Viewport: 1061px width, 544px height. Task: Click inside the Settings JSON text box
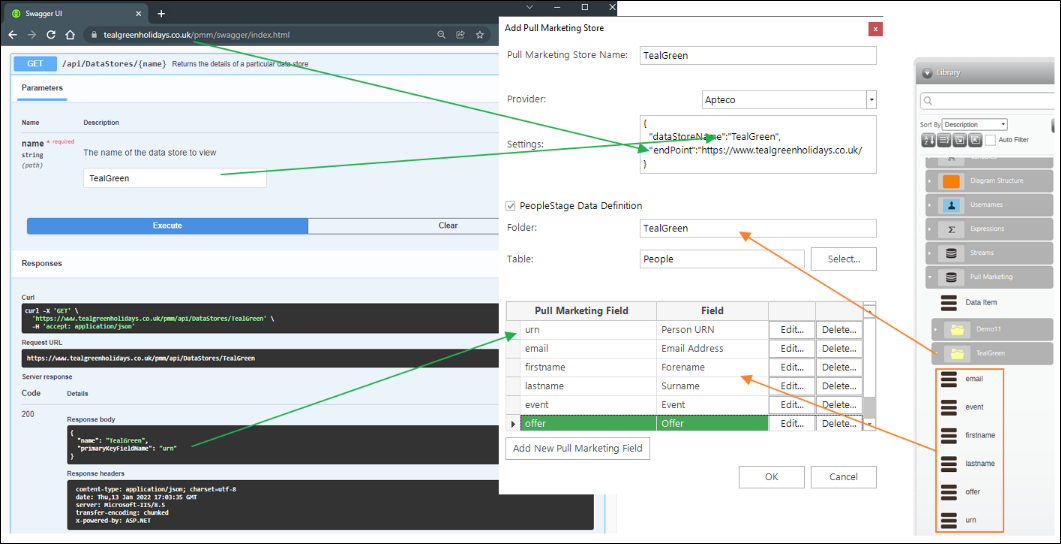(x=758, y=144)
